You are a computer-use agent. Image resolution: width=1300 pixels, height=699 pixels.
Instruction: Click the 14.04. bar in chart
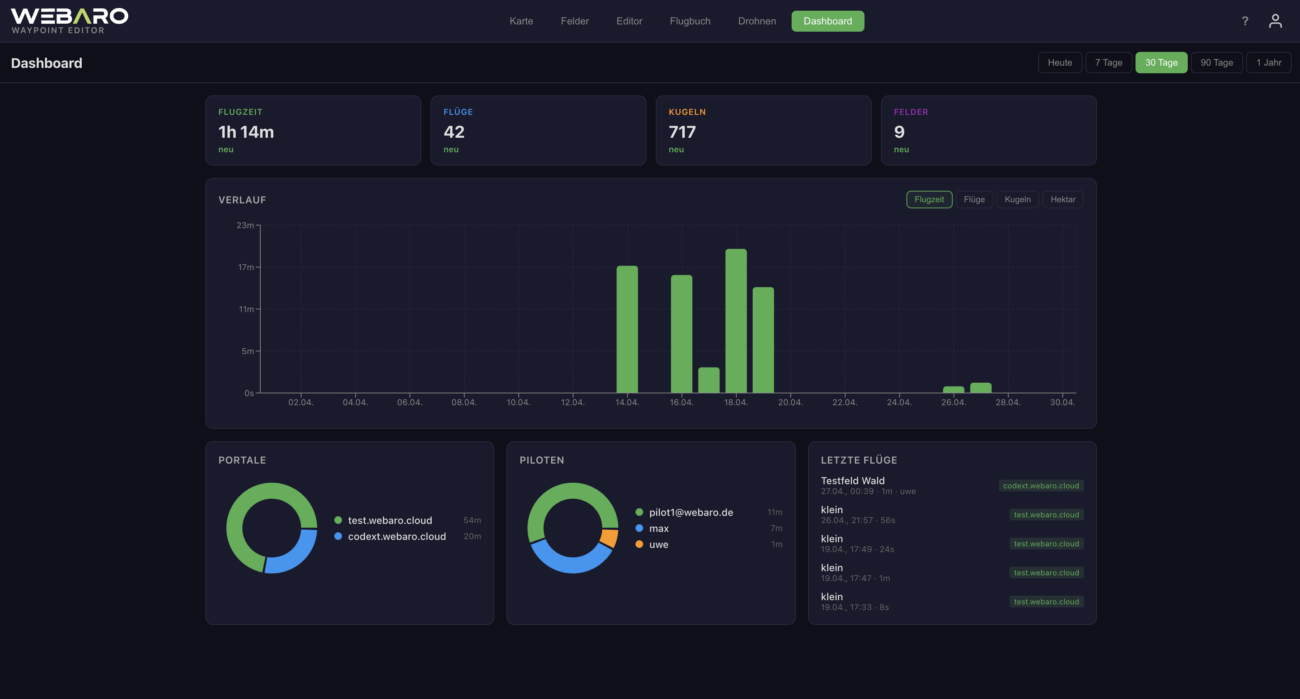coord(627,329)
